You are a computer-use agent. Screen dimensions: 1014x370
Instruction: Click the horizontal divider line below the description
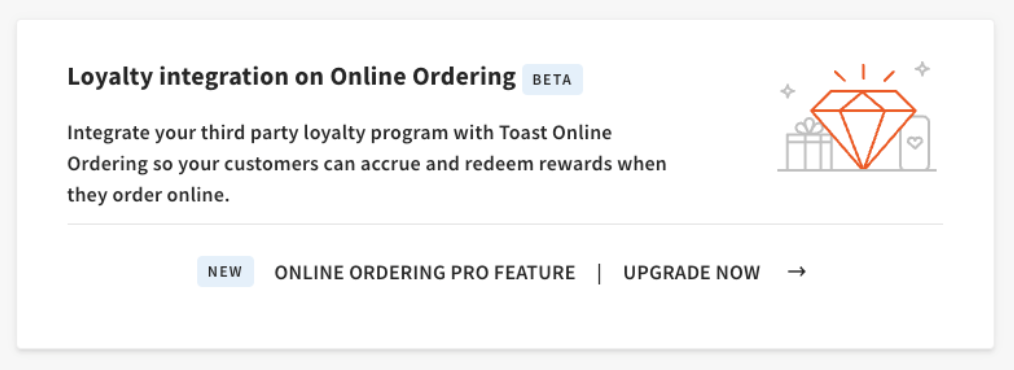pos(505,224)
